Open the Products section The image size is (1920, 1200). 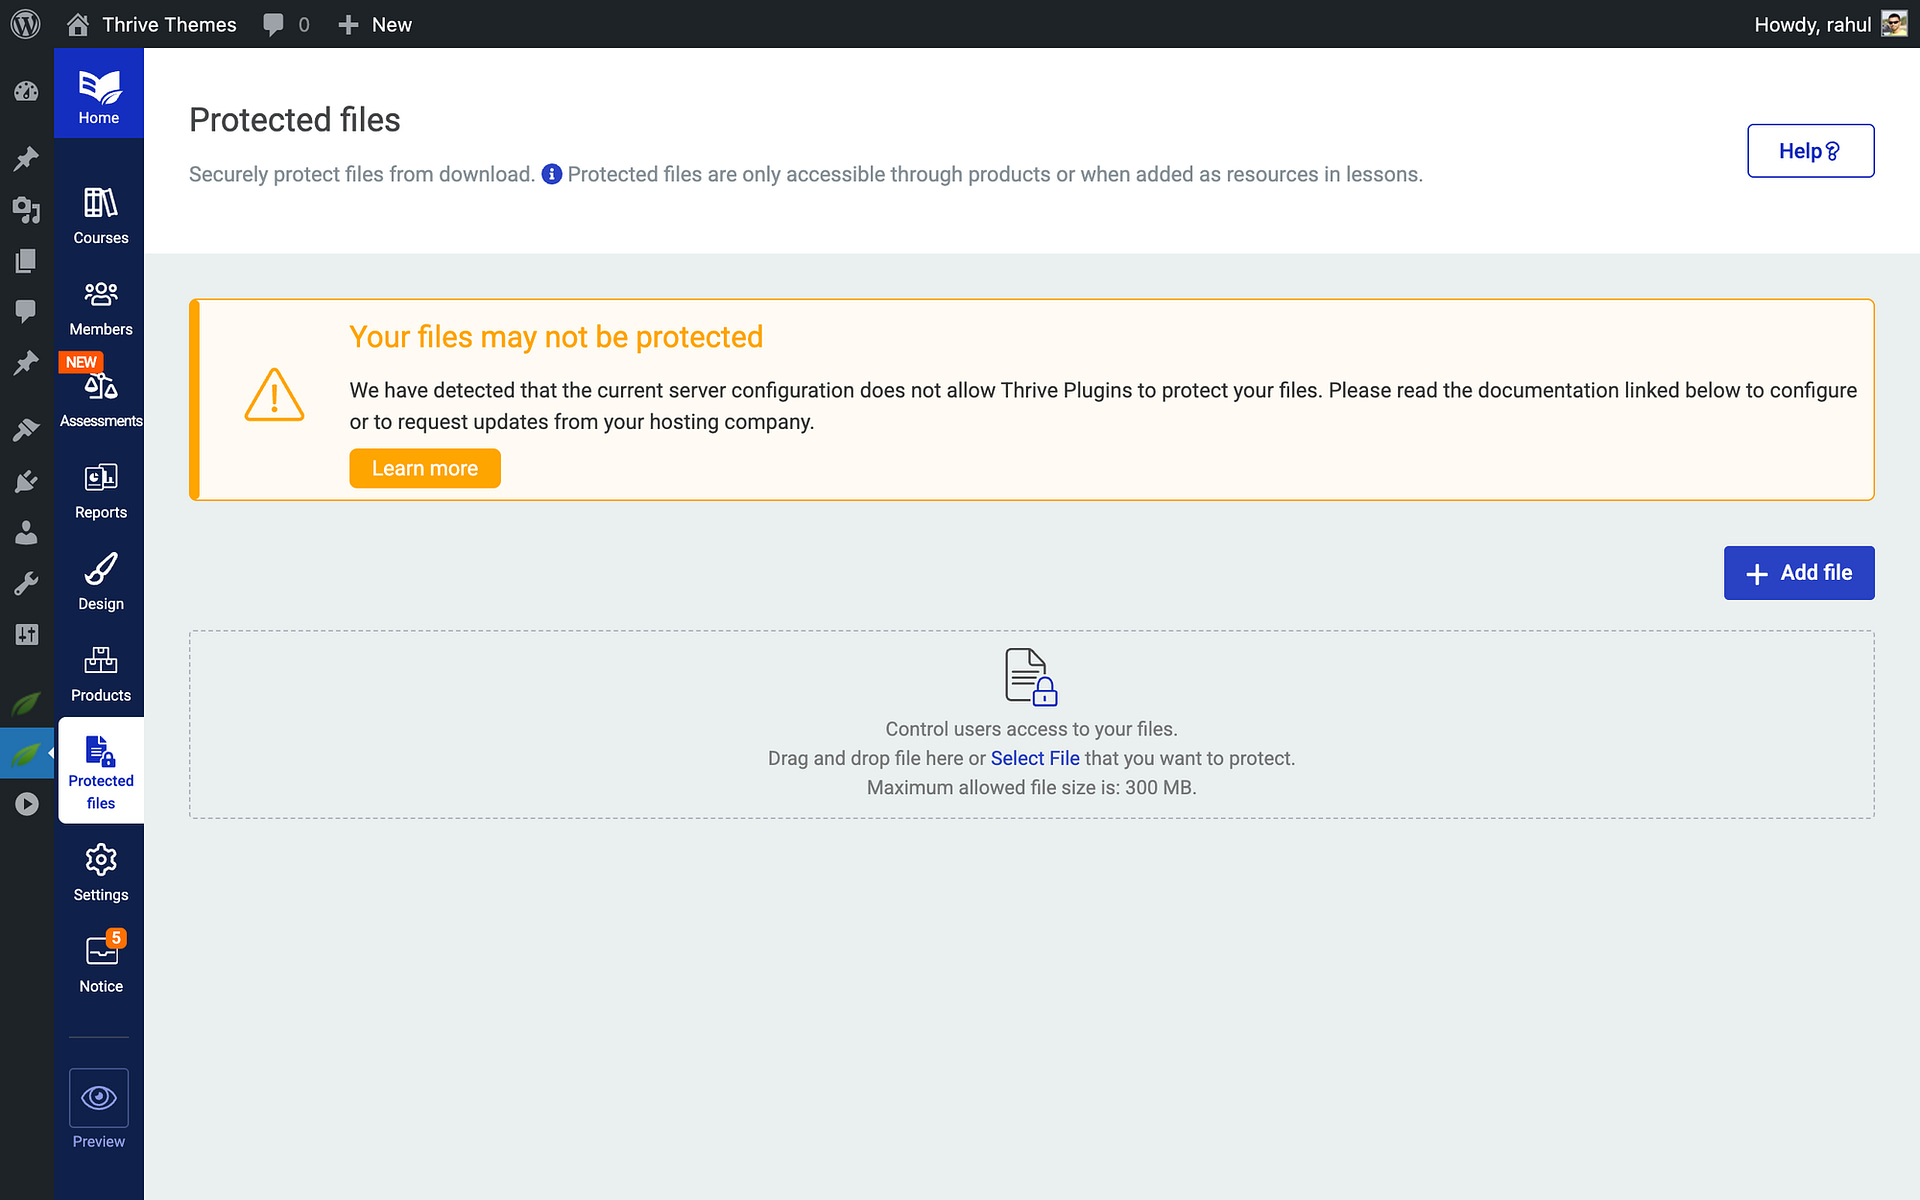[x=99, y=670]
